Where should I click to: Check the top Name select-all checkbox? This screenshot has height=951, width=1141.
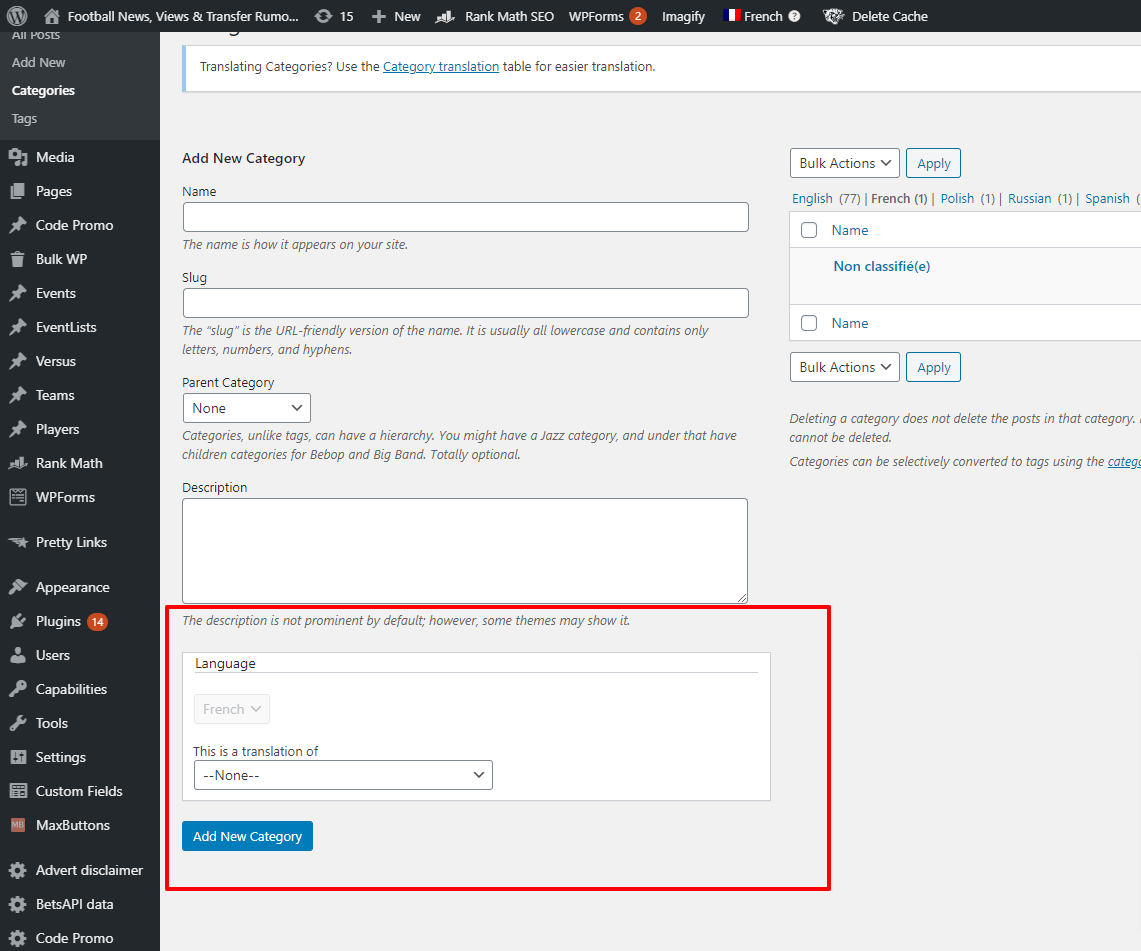[x=809, y=230]
